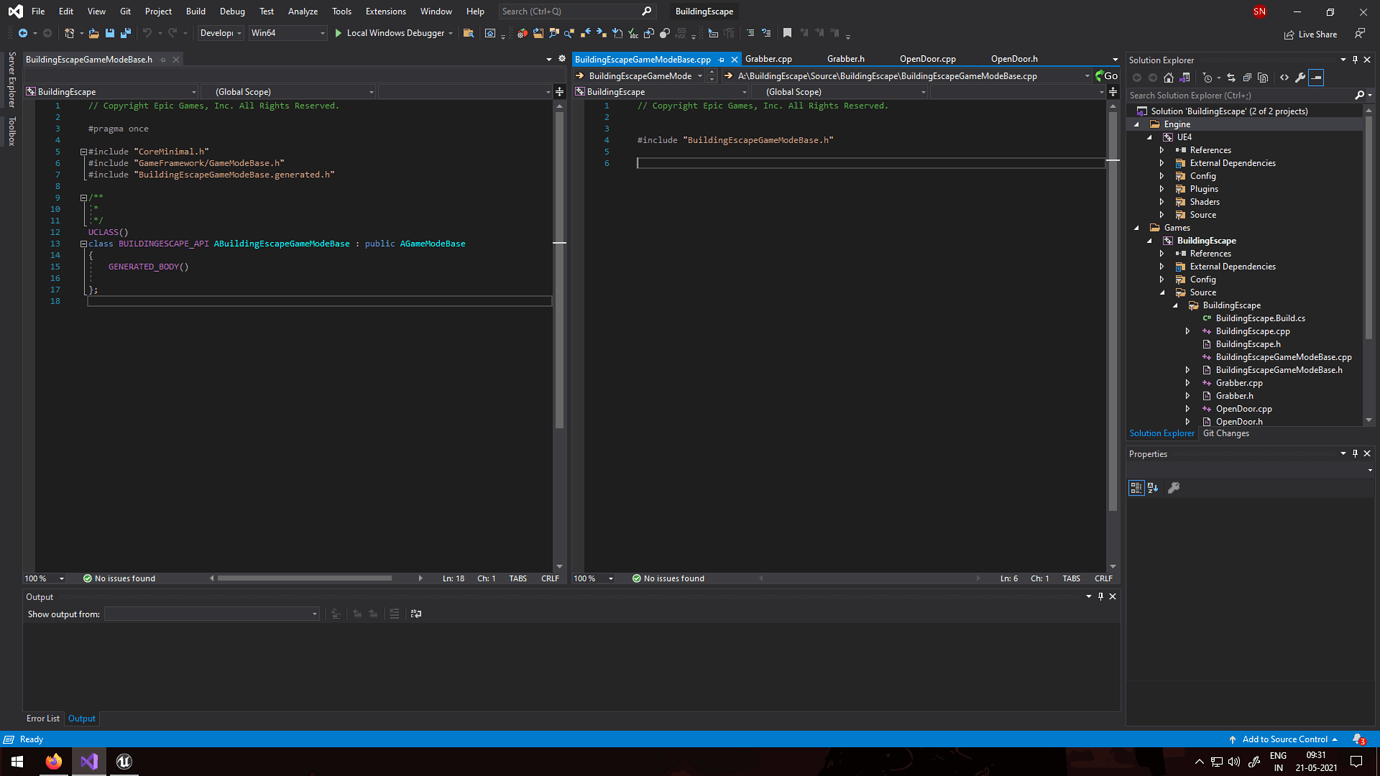Screen dimensions: 1380x776
Task: Switch to the Grabber.cpp tab
Action: point(770,58)
